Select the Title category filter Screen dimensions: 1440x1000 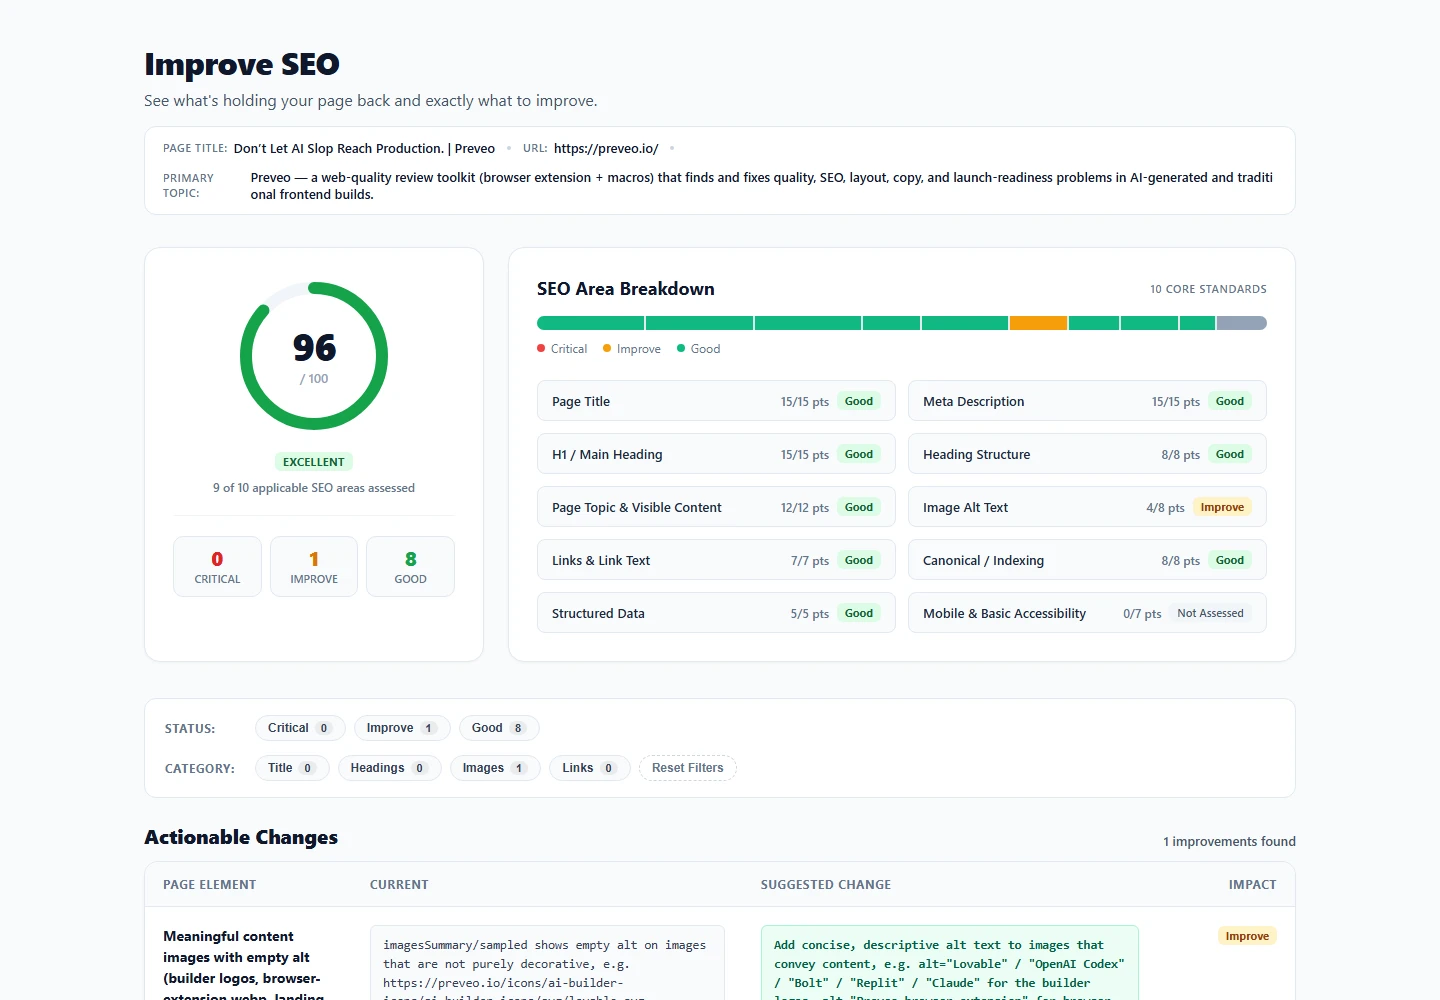pyautogui.click(x=292, y=768)
